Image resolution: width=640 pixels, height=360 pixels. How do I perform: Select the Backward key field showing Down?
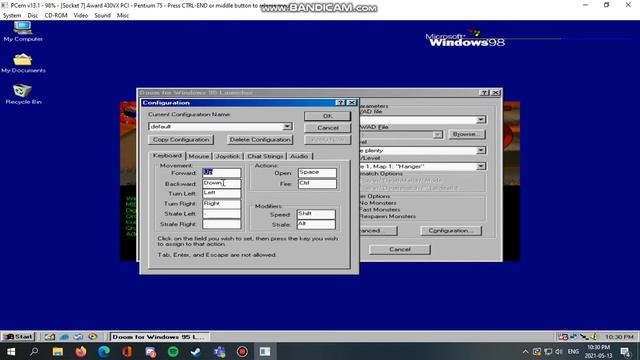(x=222, y=183)
